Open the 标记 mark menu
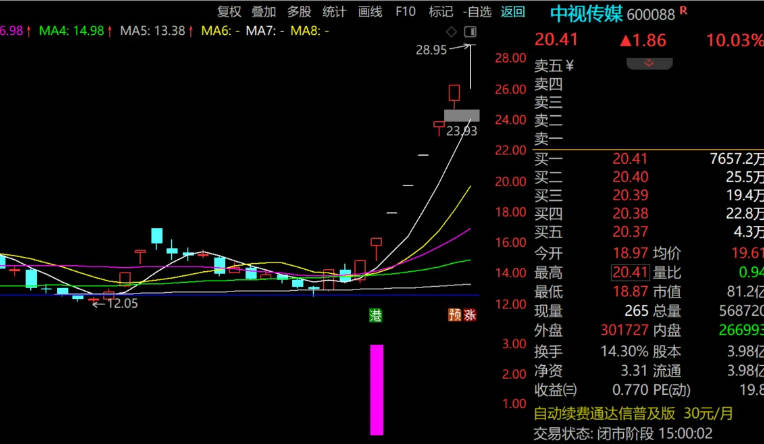Image resolution: width=764 pixels, height=444 pixels. coord(441,12)
